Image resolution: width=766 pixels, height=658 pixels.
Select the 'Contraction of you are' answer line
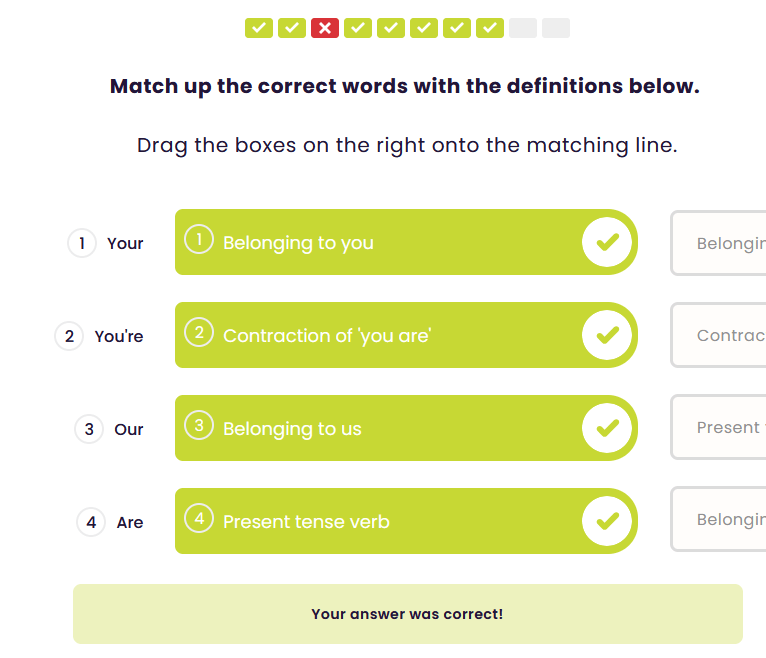[380, 335]
